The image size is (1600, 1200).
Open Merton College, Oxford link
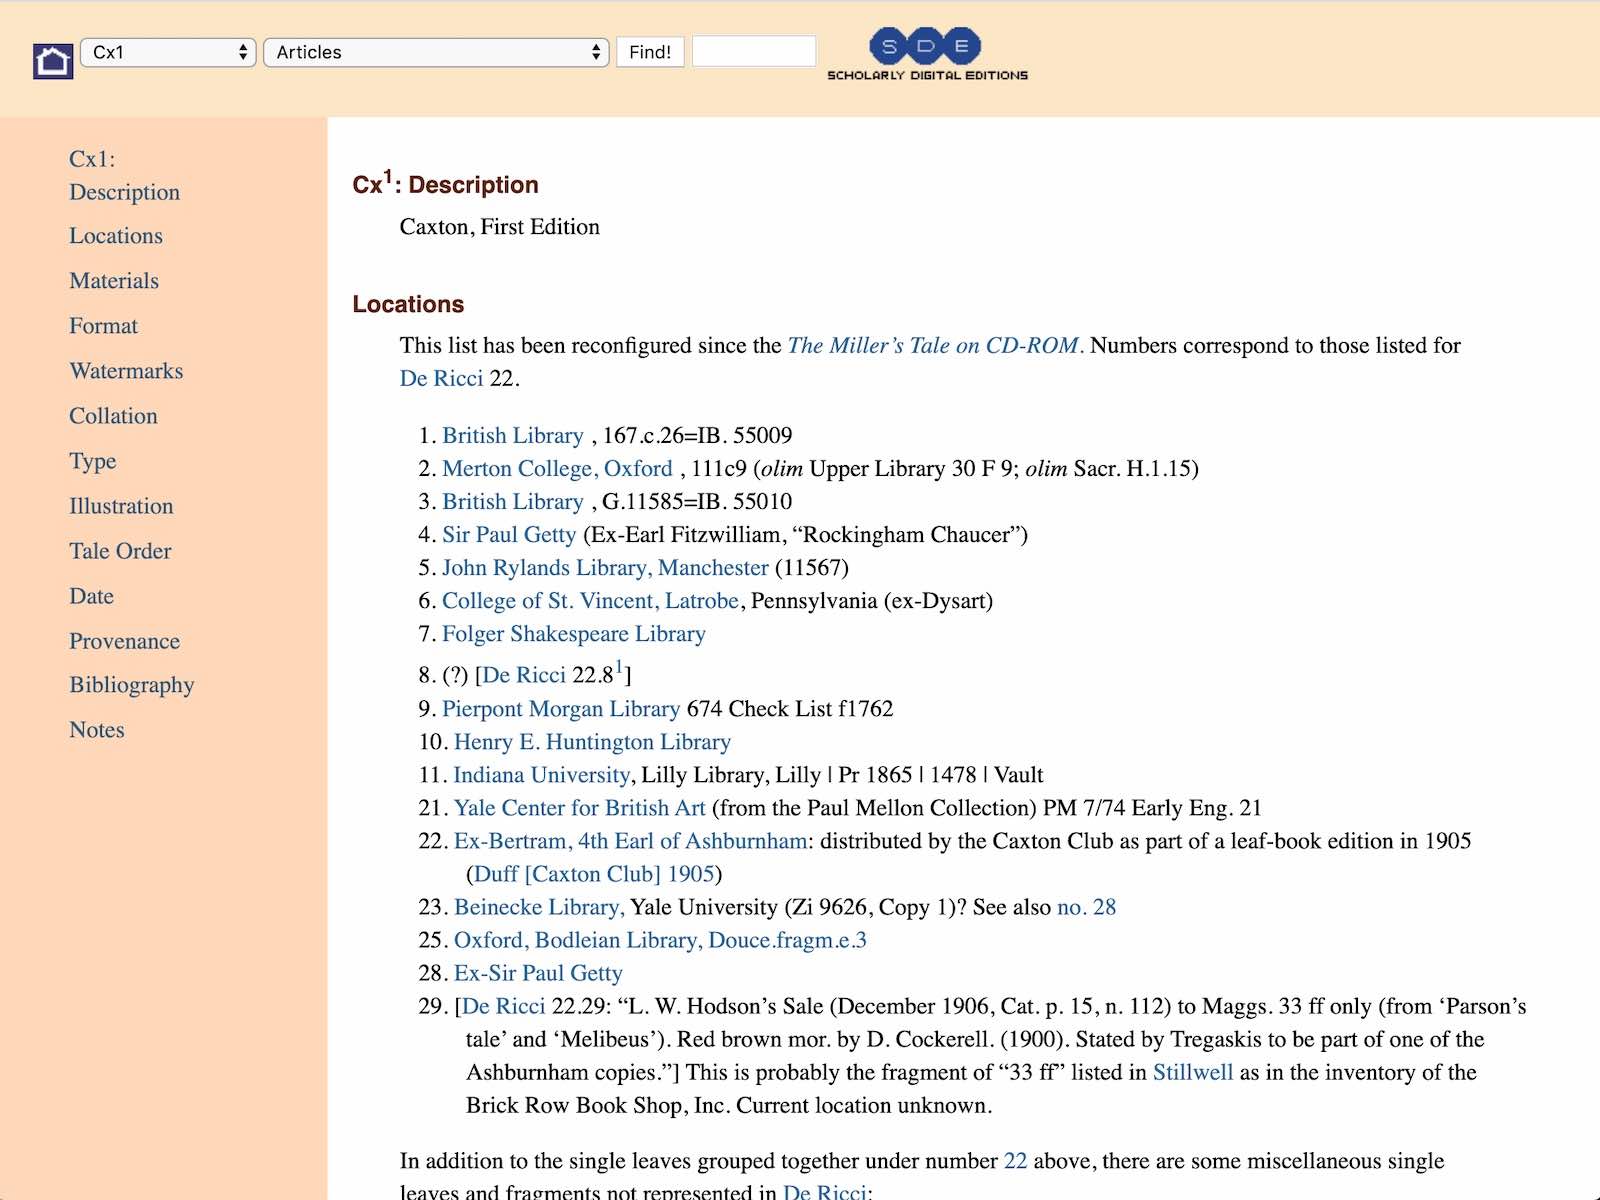557,468
